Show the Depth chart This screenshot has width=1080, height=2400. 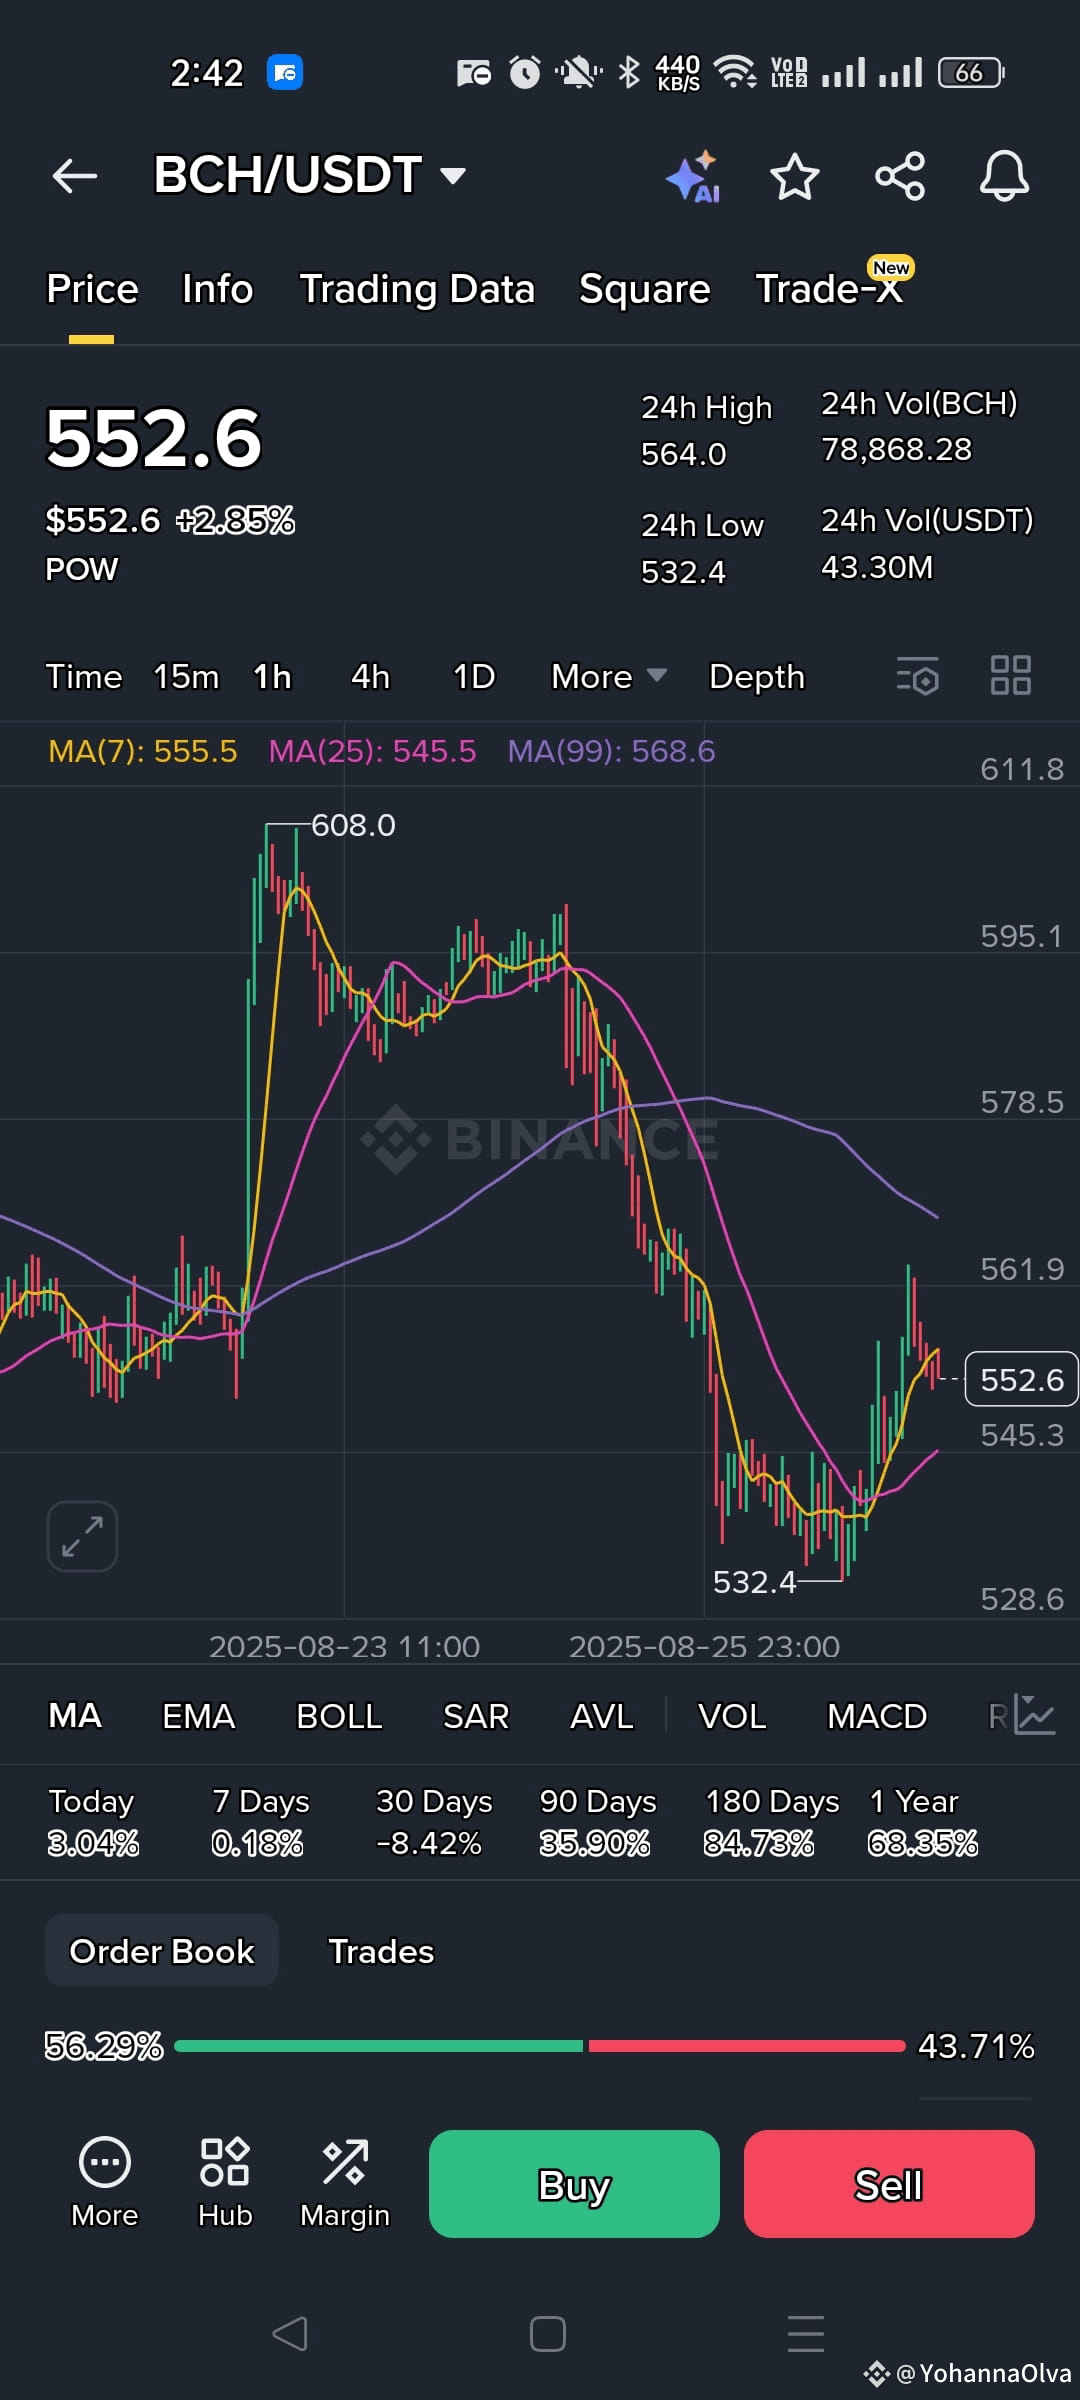pos(757,677)
